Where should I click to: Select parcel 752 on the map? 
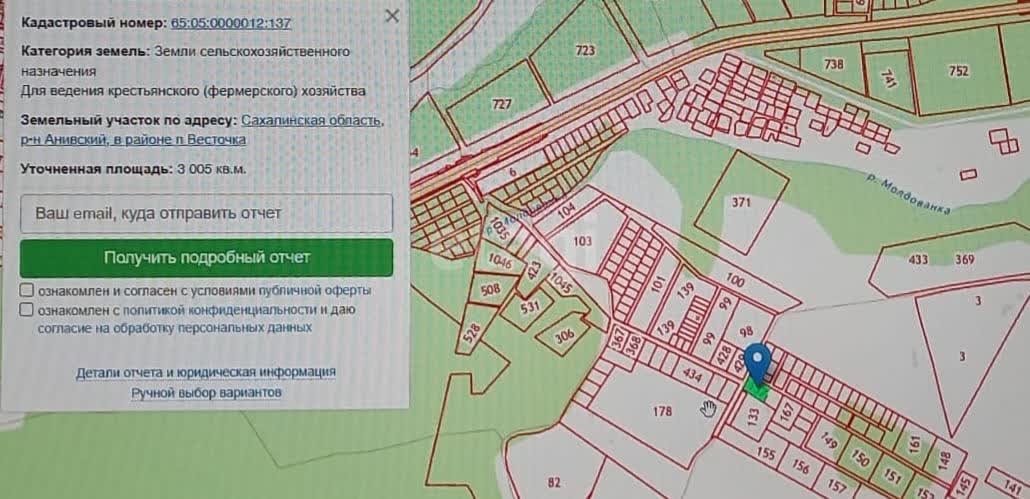point(959,71)
